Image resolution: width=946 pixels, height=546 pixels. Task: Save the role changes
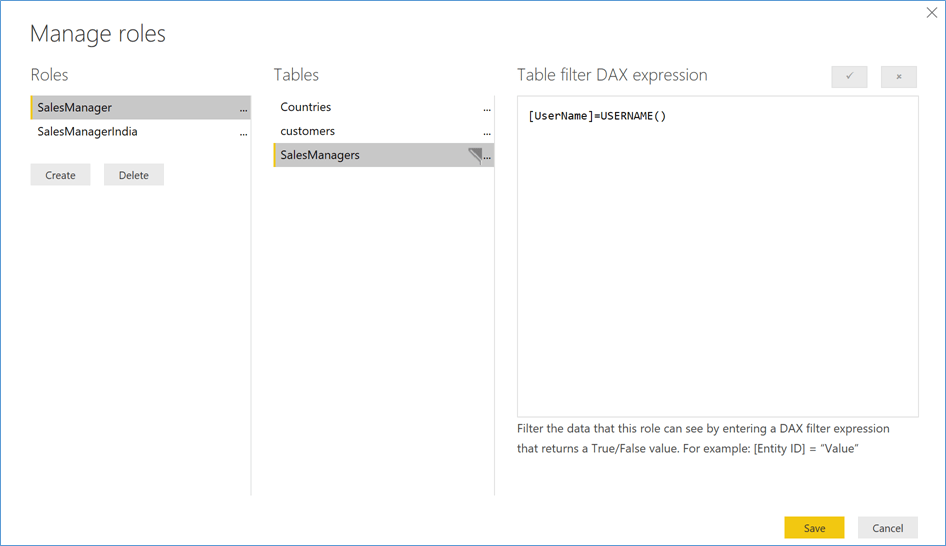814,528
